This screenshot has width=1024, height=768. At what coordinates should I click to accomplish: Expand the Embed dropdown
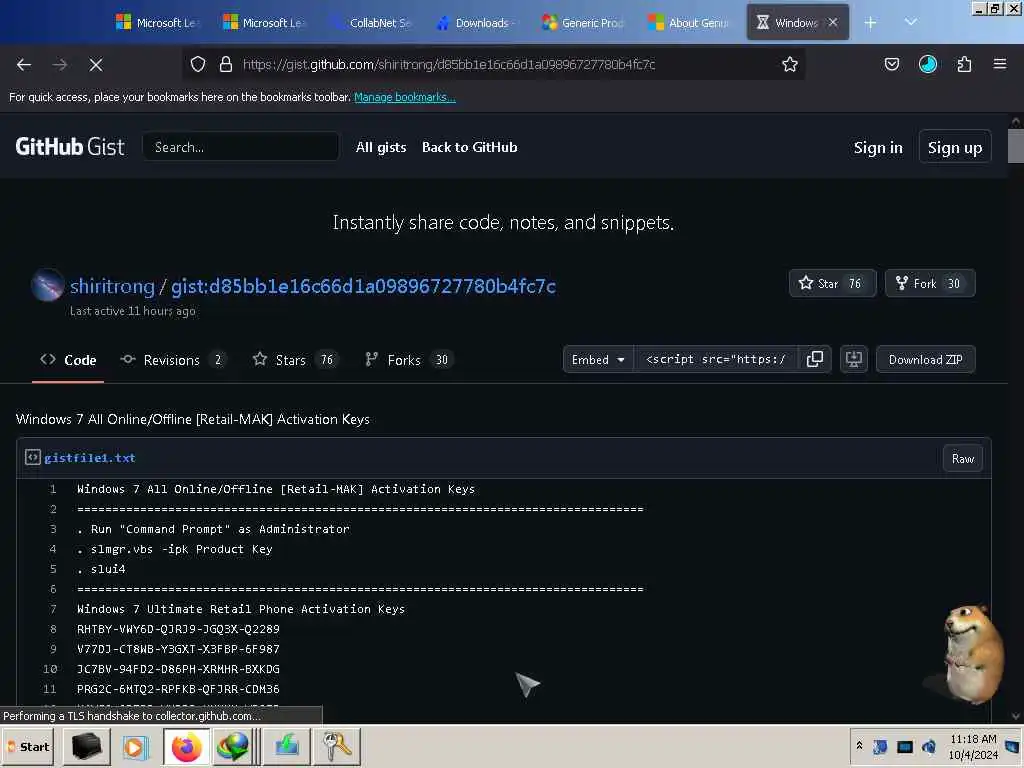(x=598, y=360)
